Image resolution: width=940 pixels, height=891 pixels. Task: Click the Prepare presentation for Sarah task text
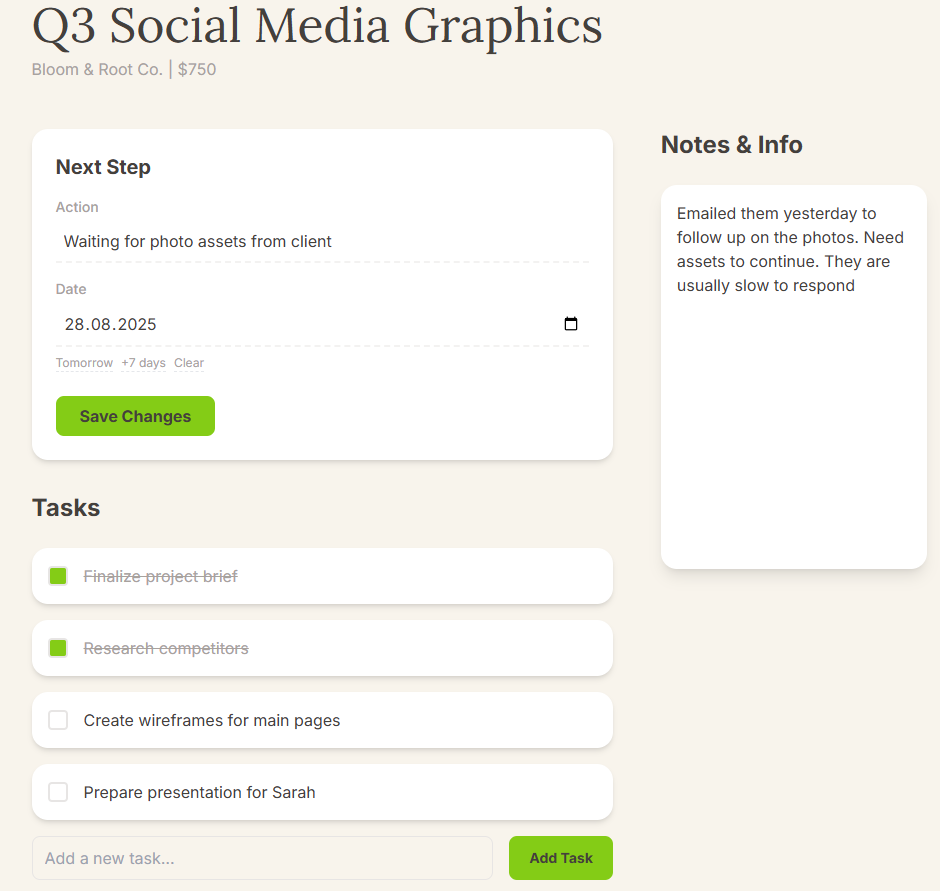(199, 792)
